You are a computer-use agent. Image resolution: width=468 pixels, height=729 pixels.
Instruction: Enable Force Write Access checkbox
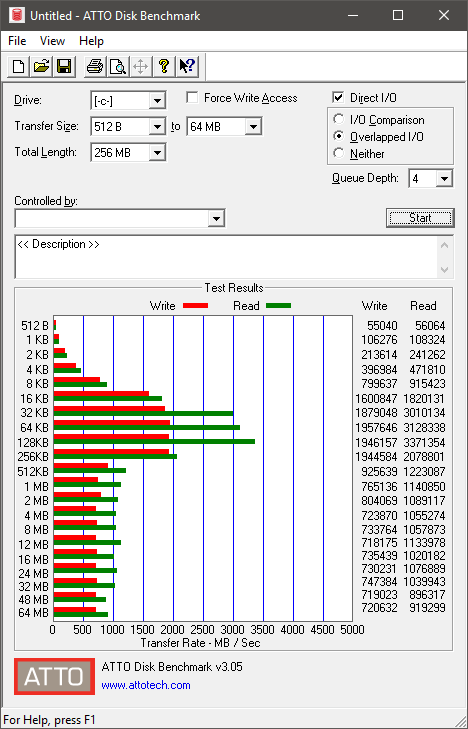tap(192, 98)
